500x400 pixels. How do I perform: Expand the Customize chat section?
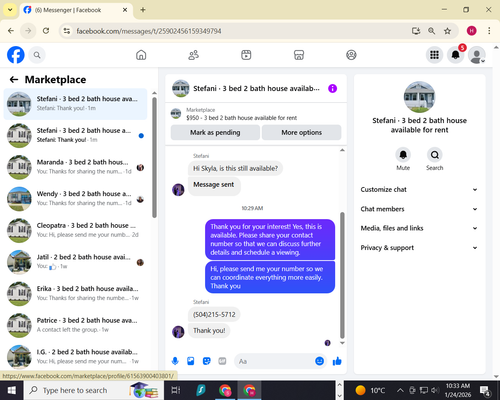click(419, 189)
